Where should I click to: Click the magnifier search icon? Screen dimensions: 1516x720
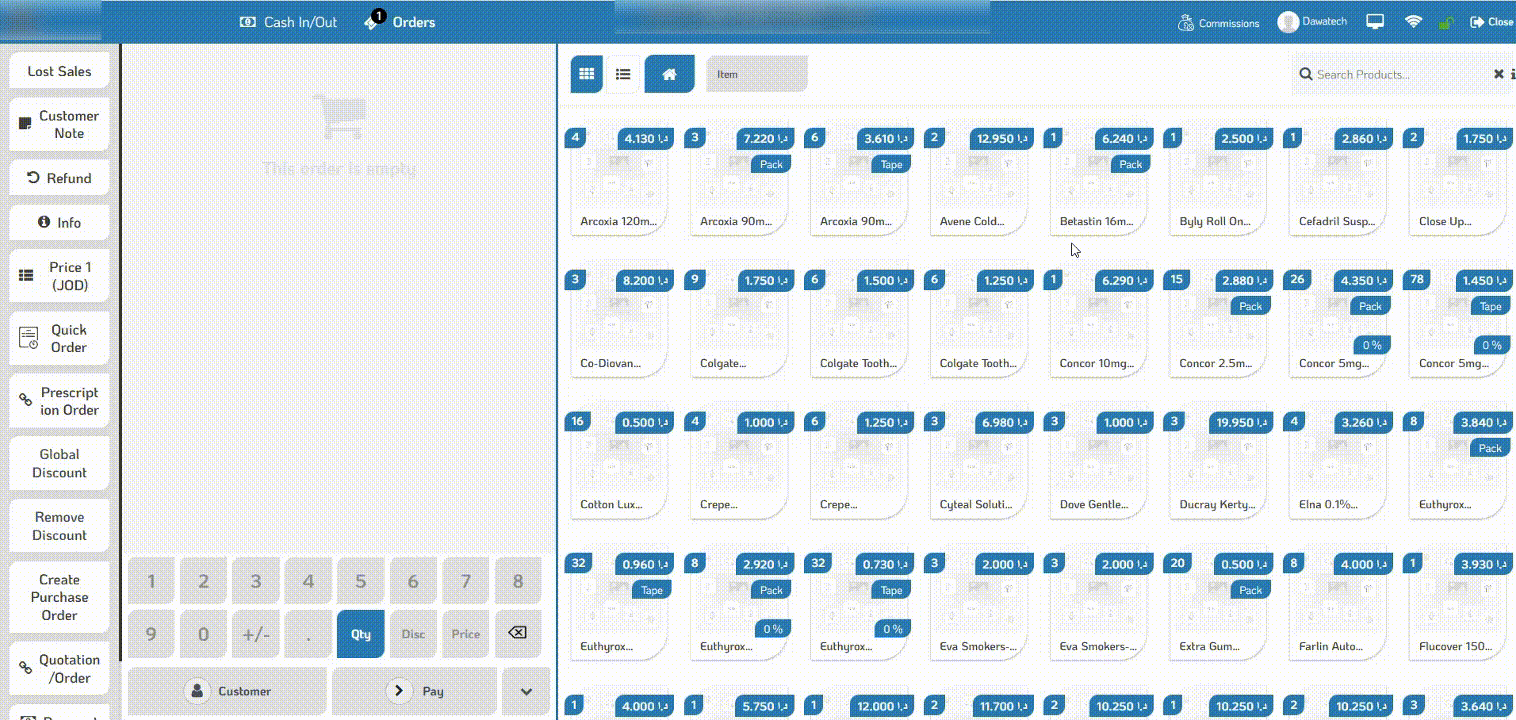click(1305, 74)
